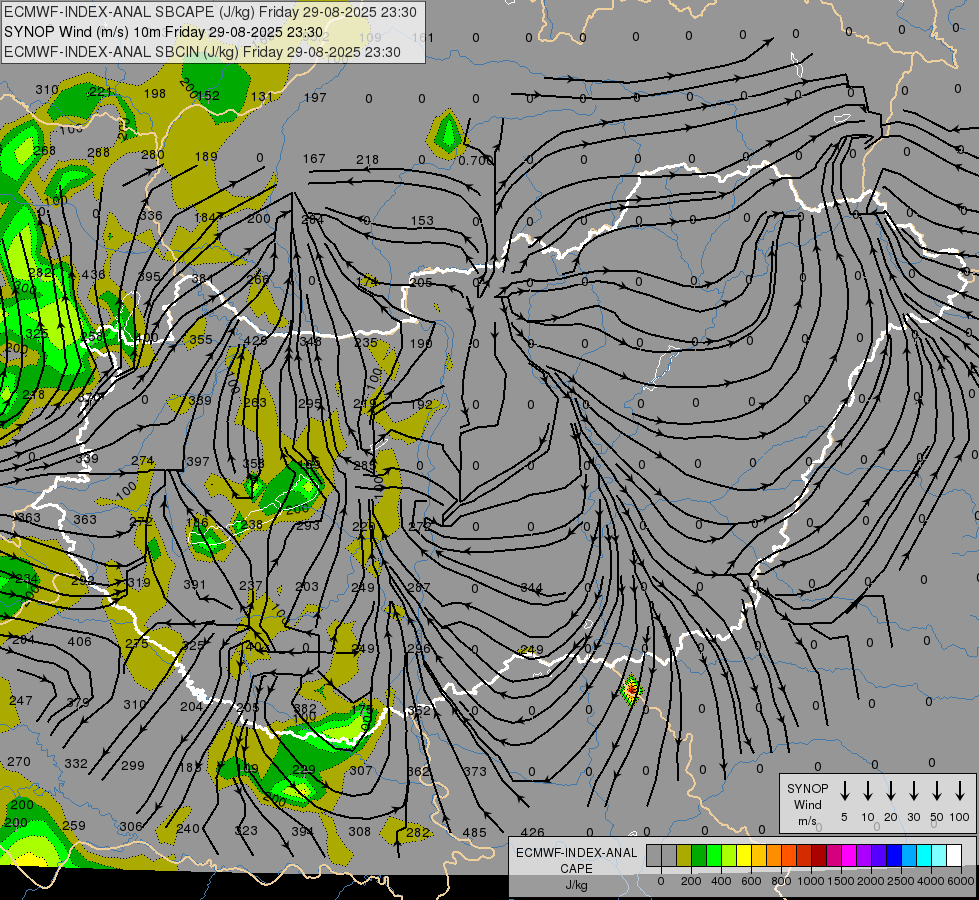Click the orange swatch in the CAPE legend

[x=774, y=856]
